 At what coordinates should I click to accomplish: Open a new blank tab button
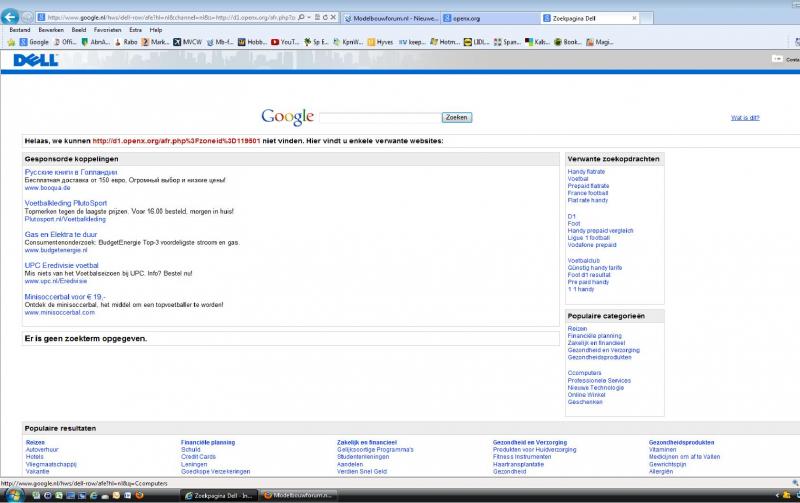(647, 18)
